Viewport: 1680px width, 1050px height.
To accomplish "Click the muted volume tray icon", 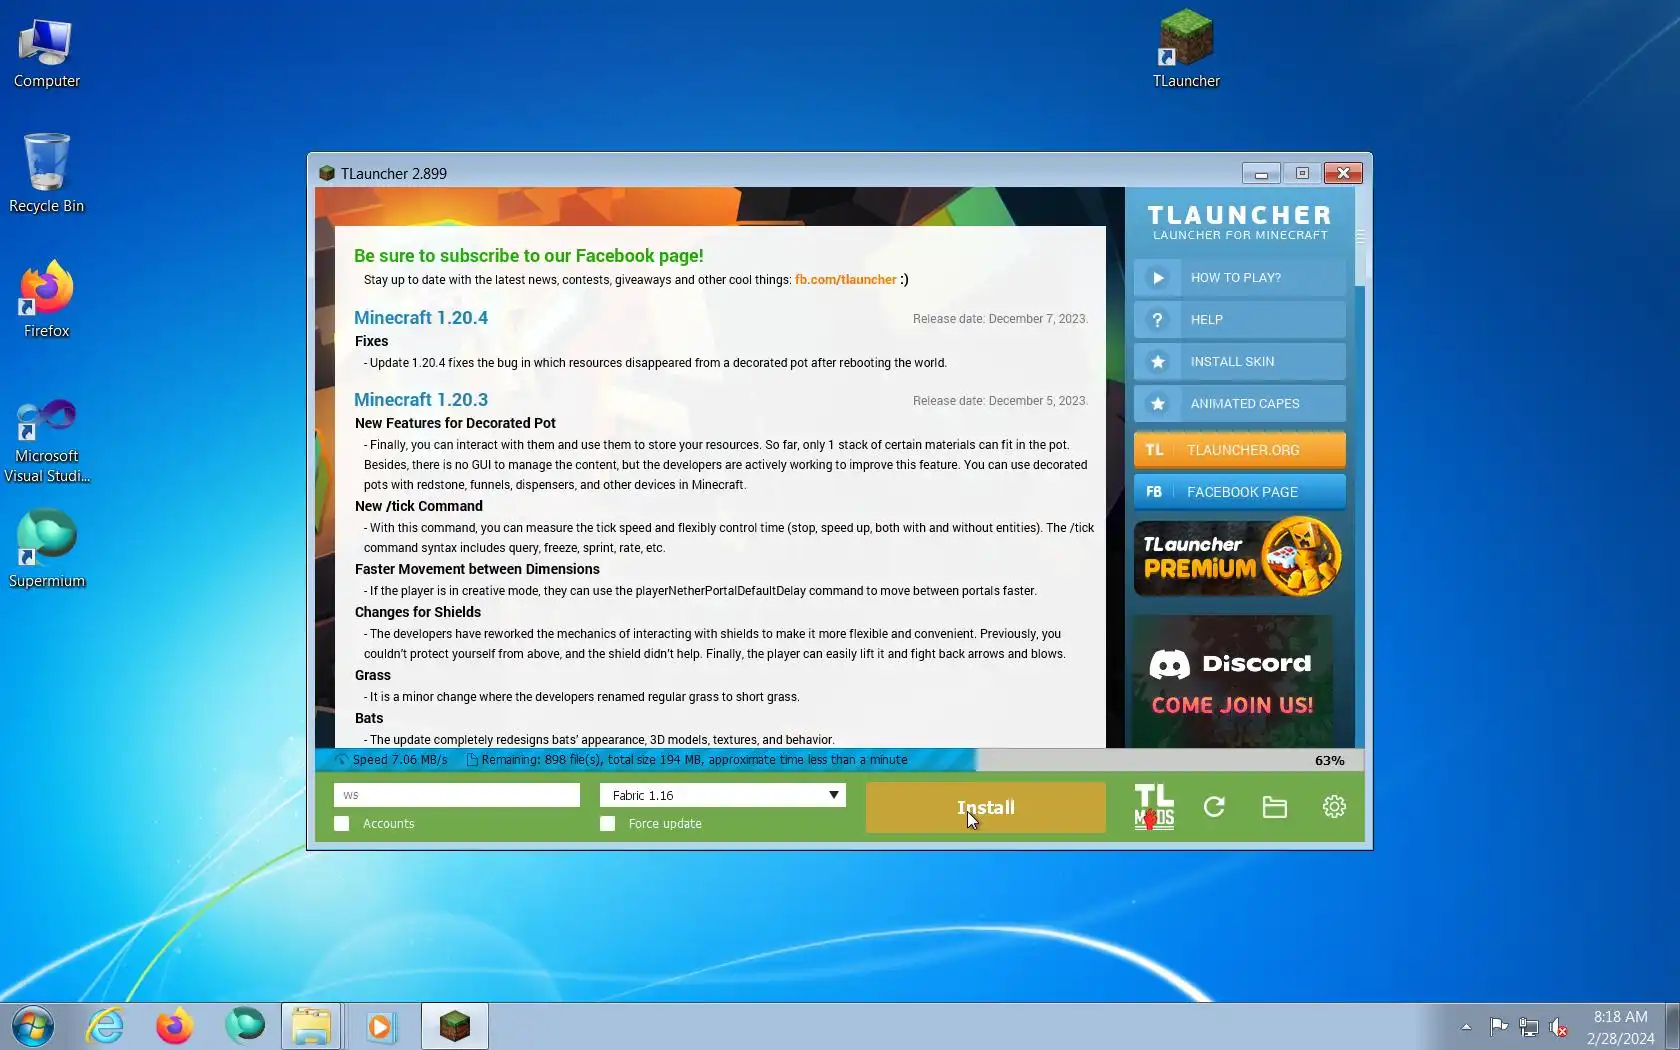I will (x=1558, y=1026).
